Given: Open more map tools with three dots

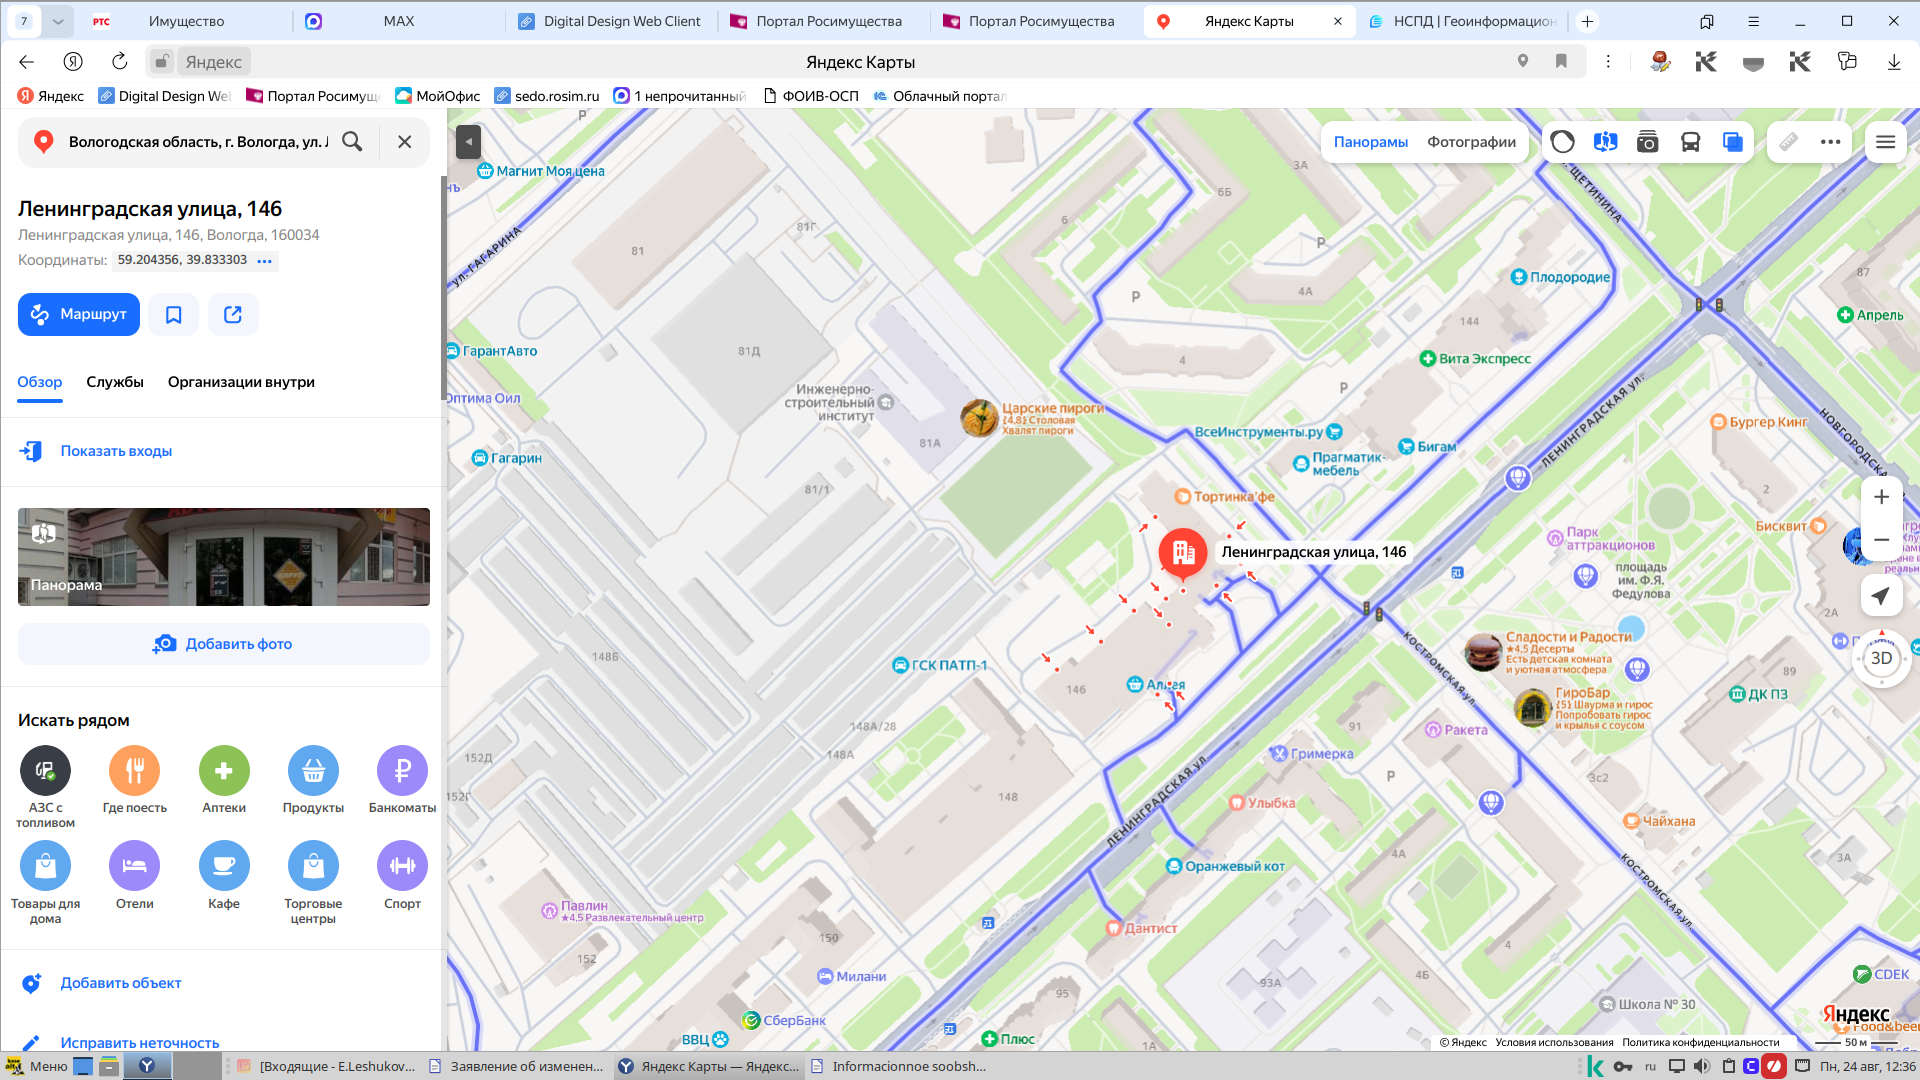Looking at the screenshot, I should (x=1831, y=142).
